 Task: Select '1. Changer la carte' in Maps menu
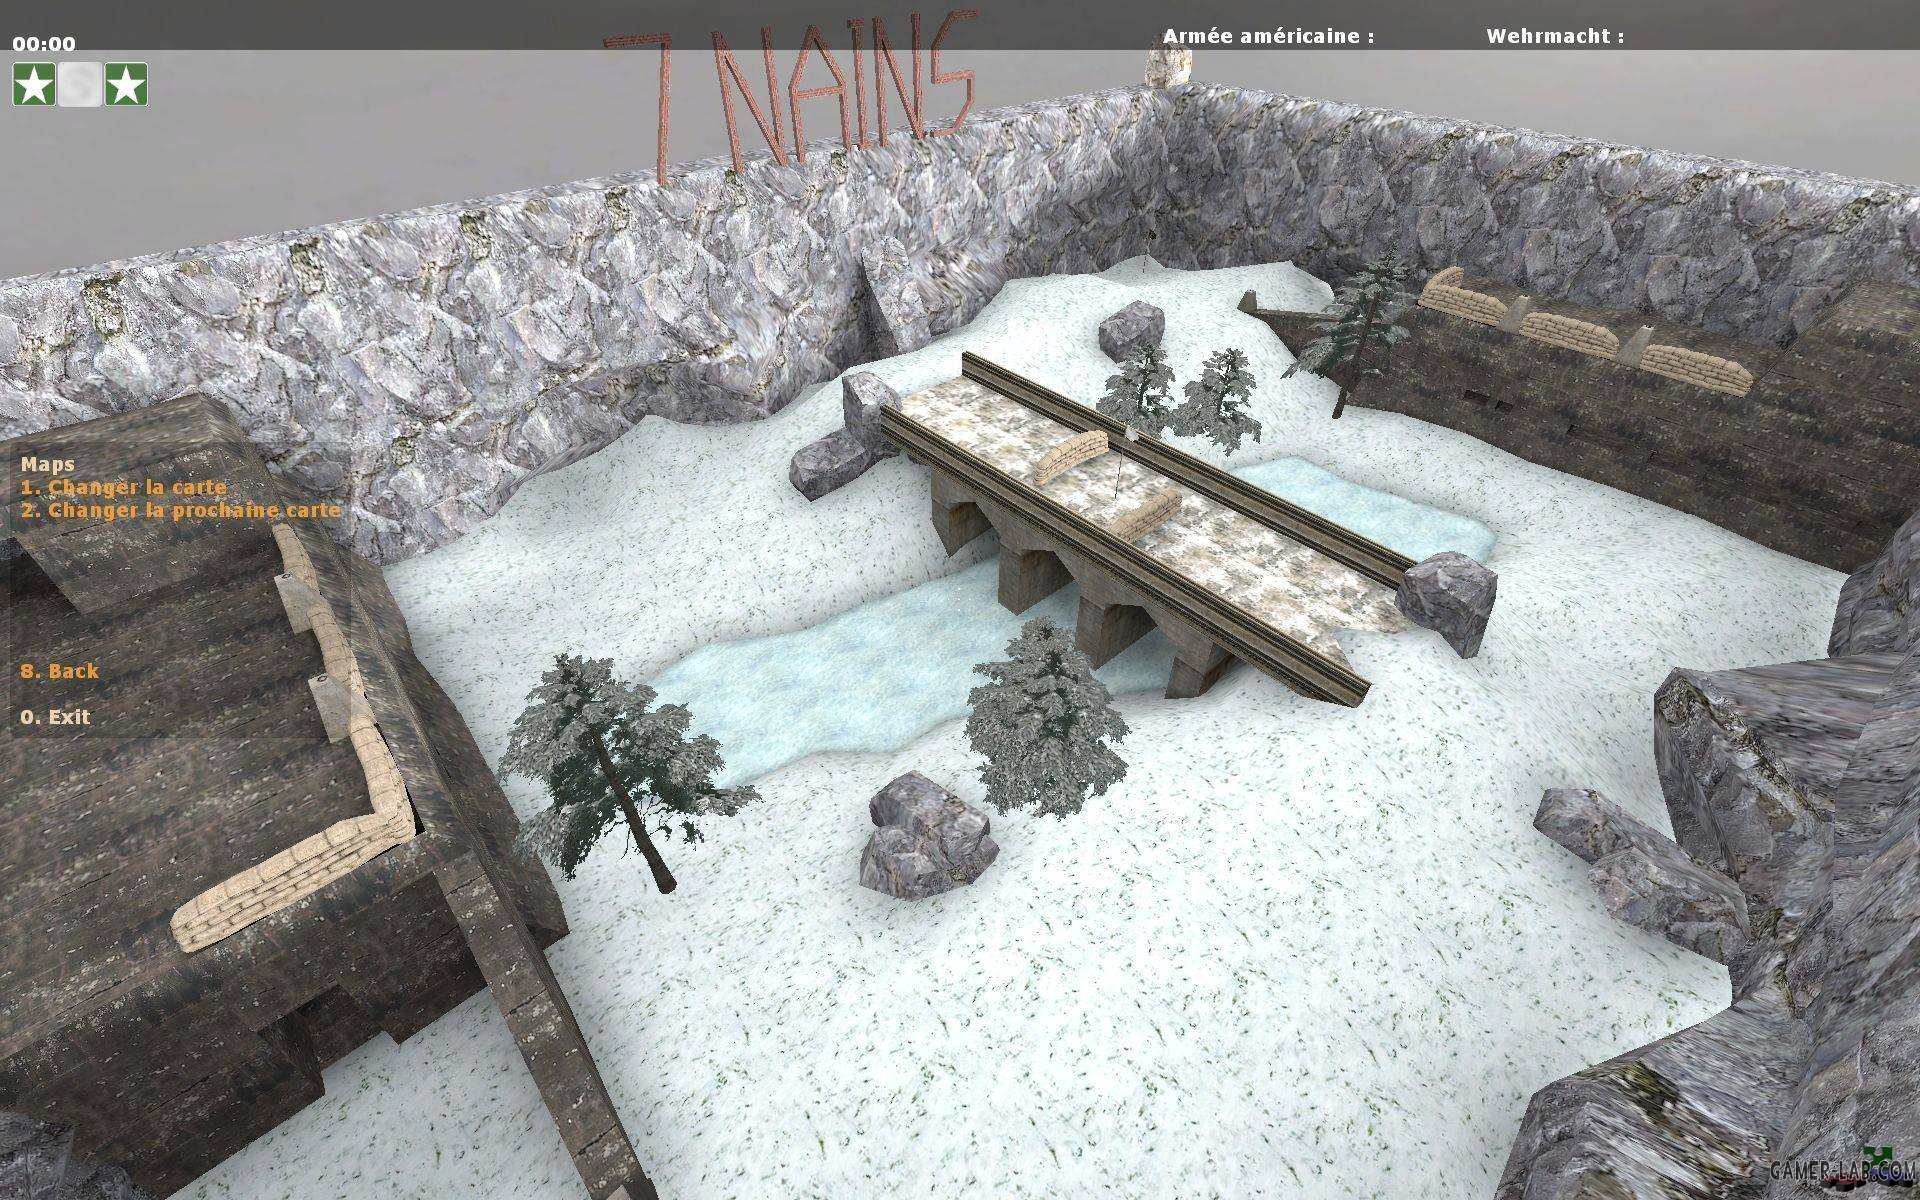[x=124, y=487]
